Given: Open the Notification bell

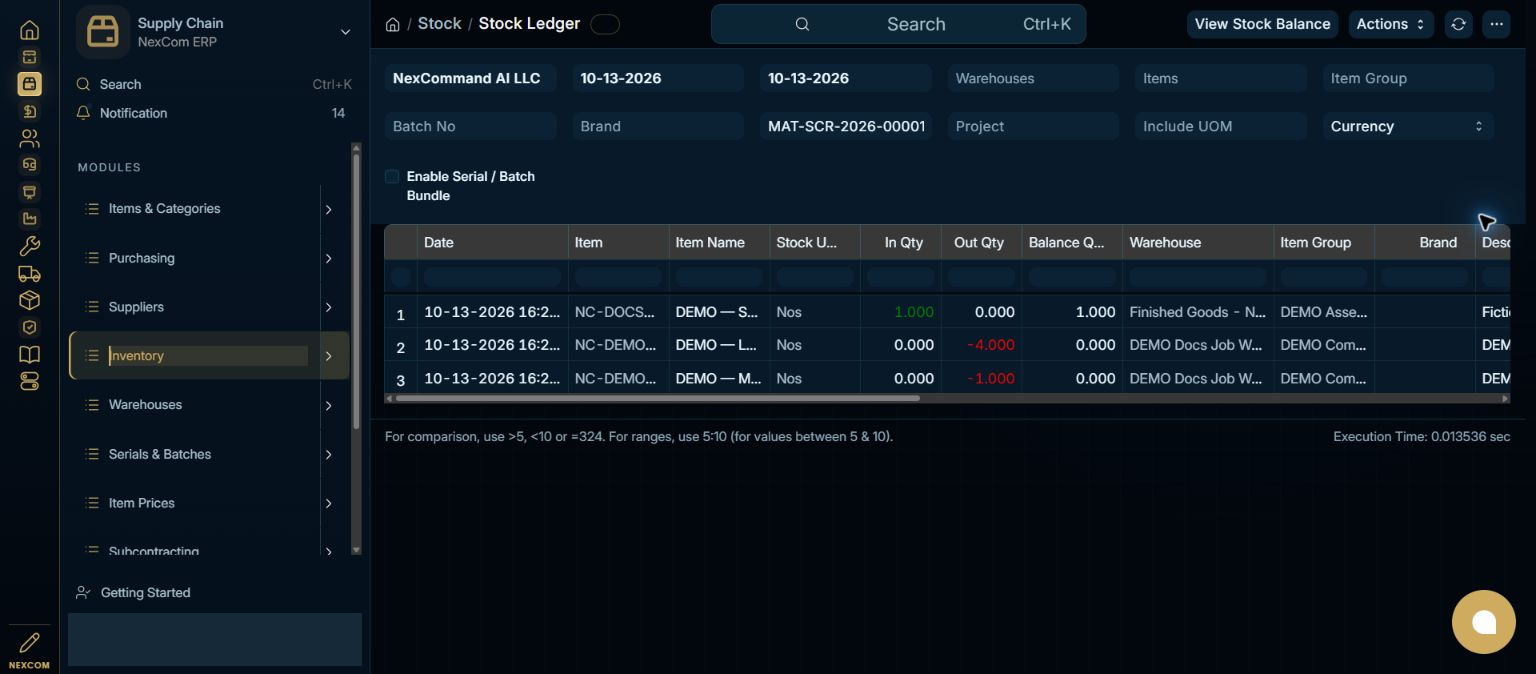Looking at the screenshot, I should (x=84, y=113).
